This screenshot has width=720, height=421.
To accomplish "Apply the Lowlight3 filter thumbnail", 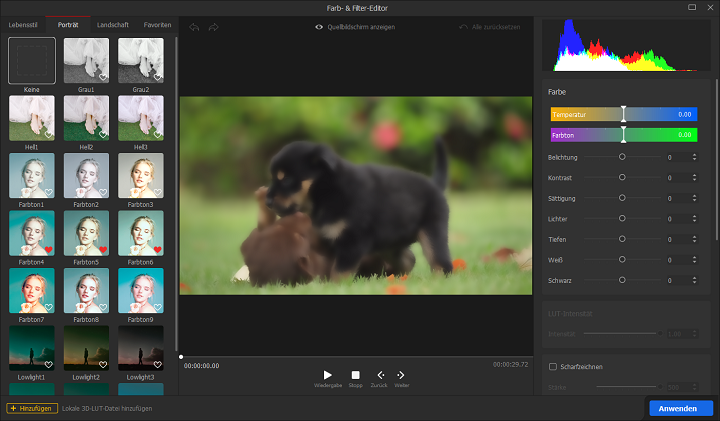I will point(141,348).
